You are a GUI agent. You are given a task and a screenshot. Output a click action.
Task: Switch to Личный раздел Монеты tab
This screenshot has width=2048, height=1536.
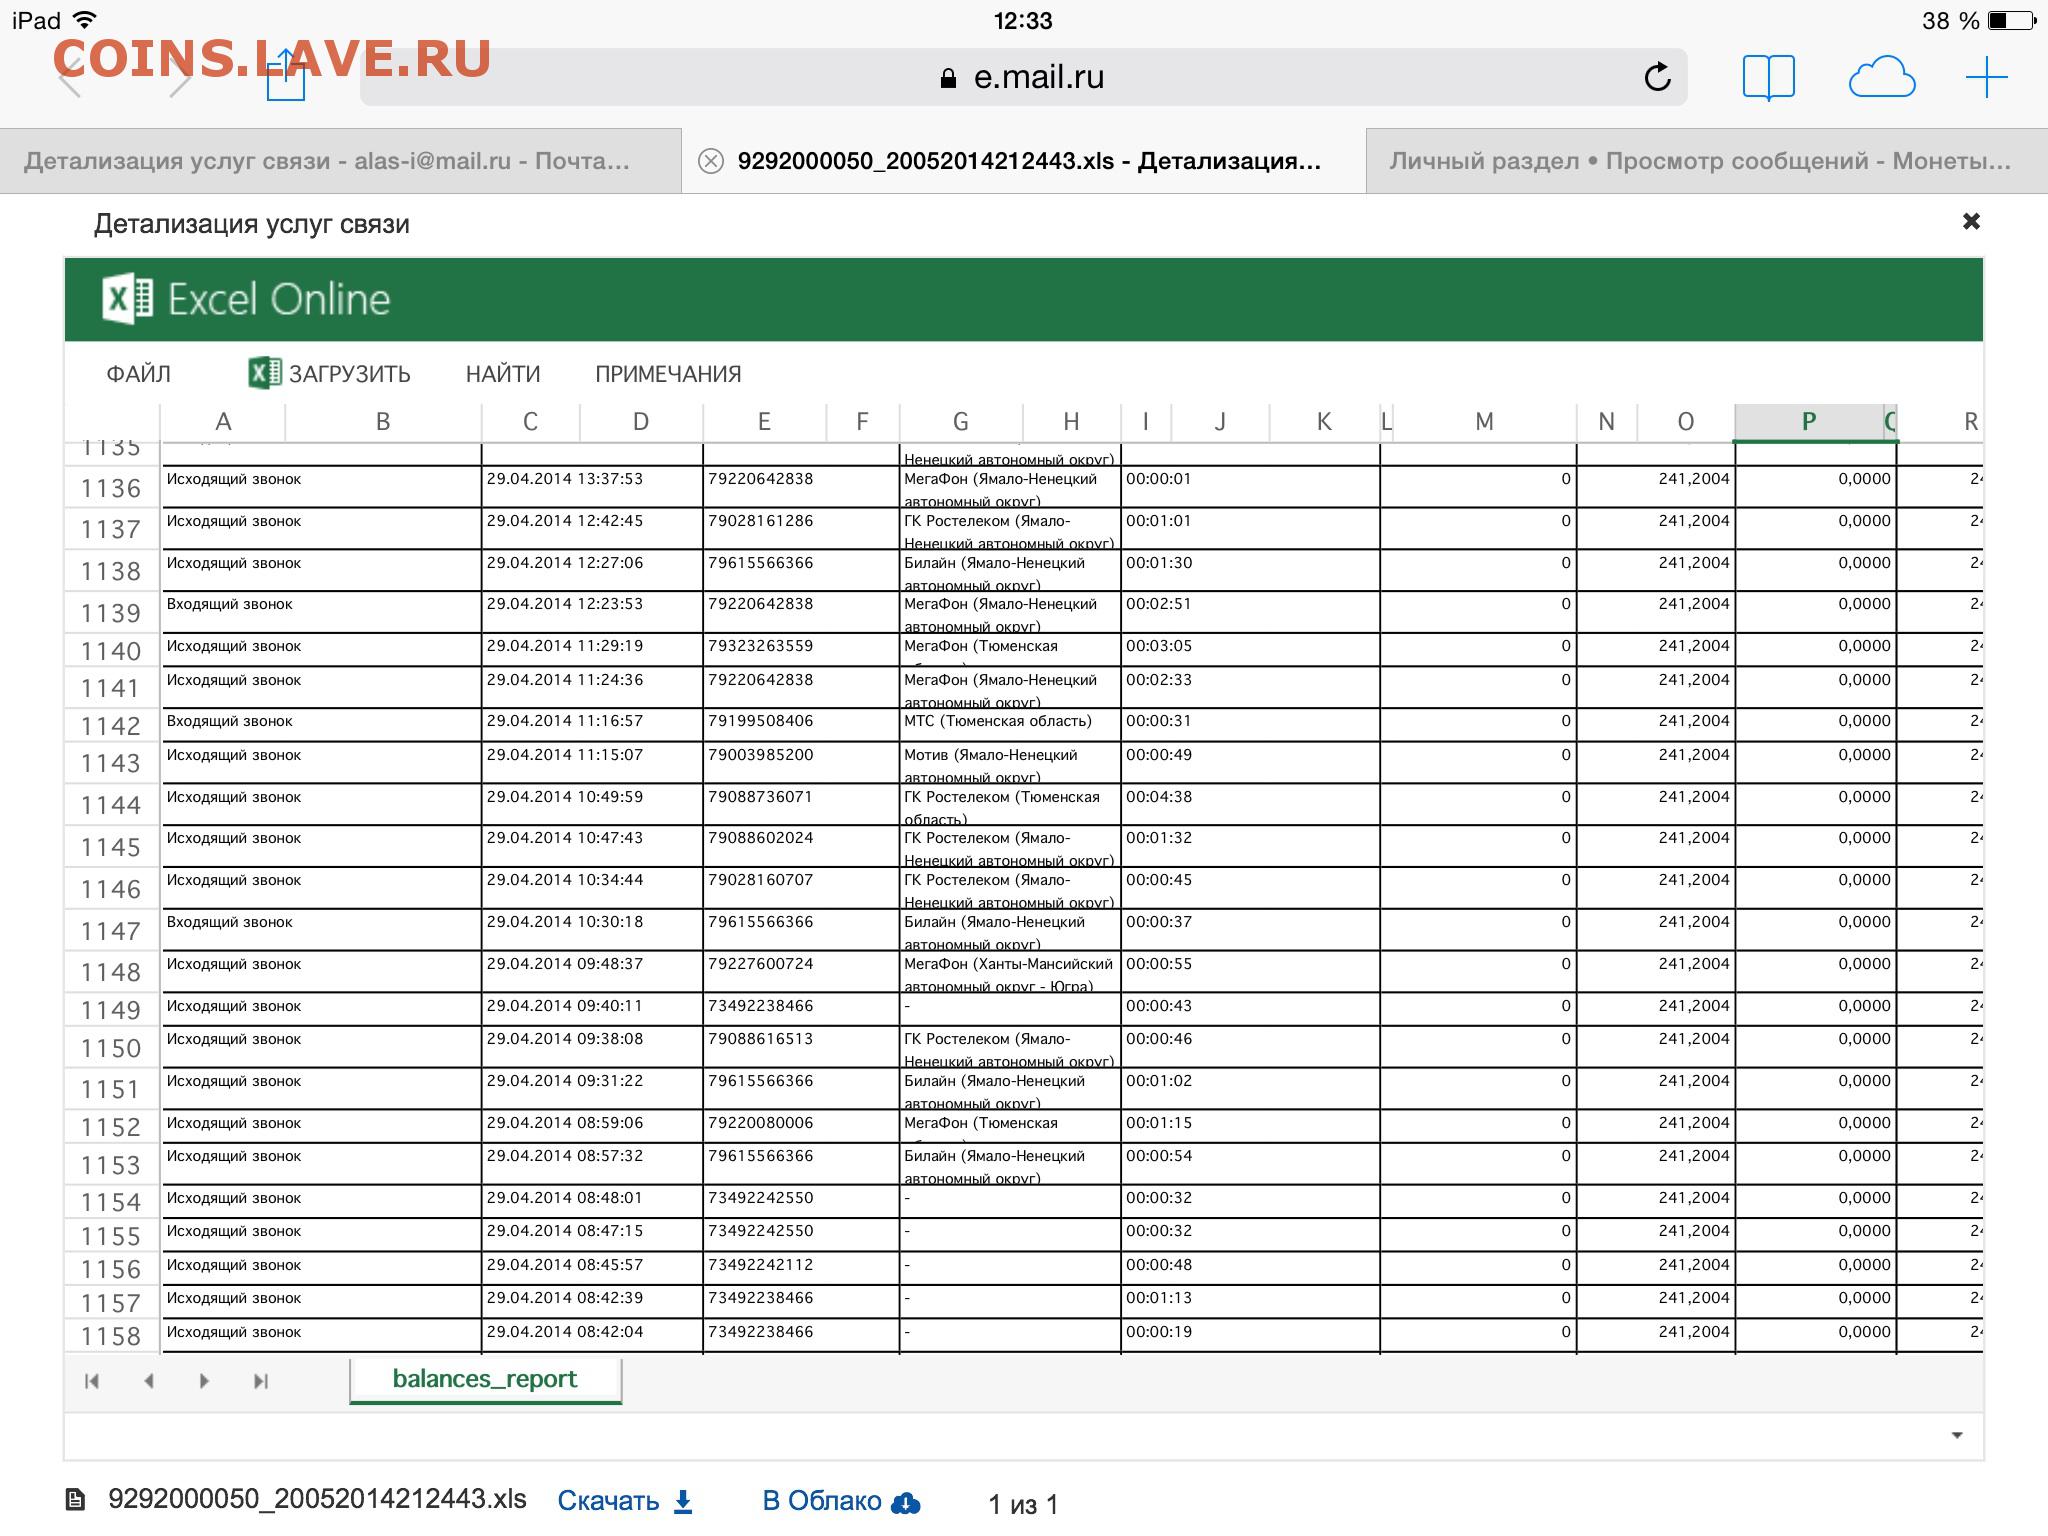(x=1706, y=161)
